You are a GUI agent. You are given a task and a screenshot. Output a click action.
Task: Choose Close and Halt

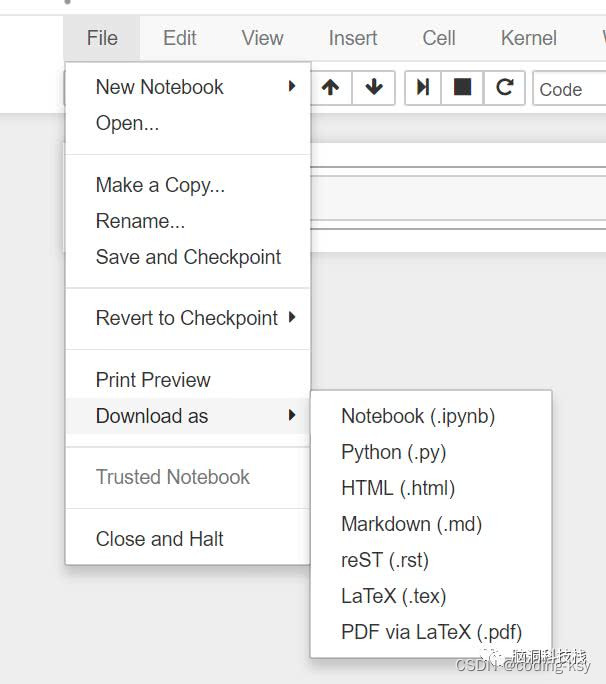click(x=188, y=539)
